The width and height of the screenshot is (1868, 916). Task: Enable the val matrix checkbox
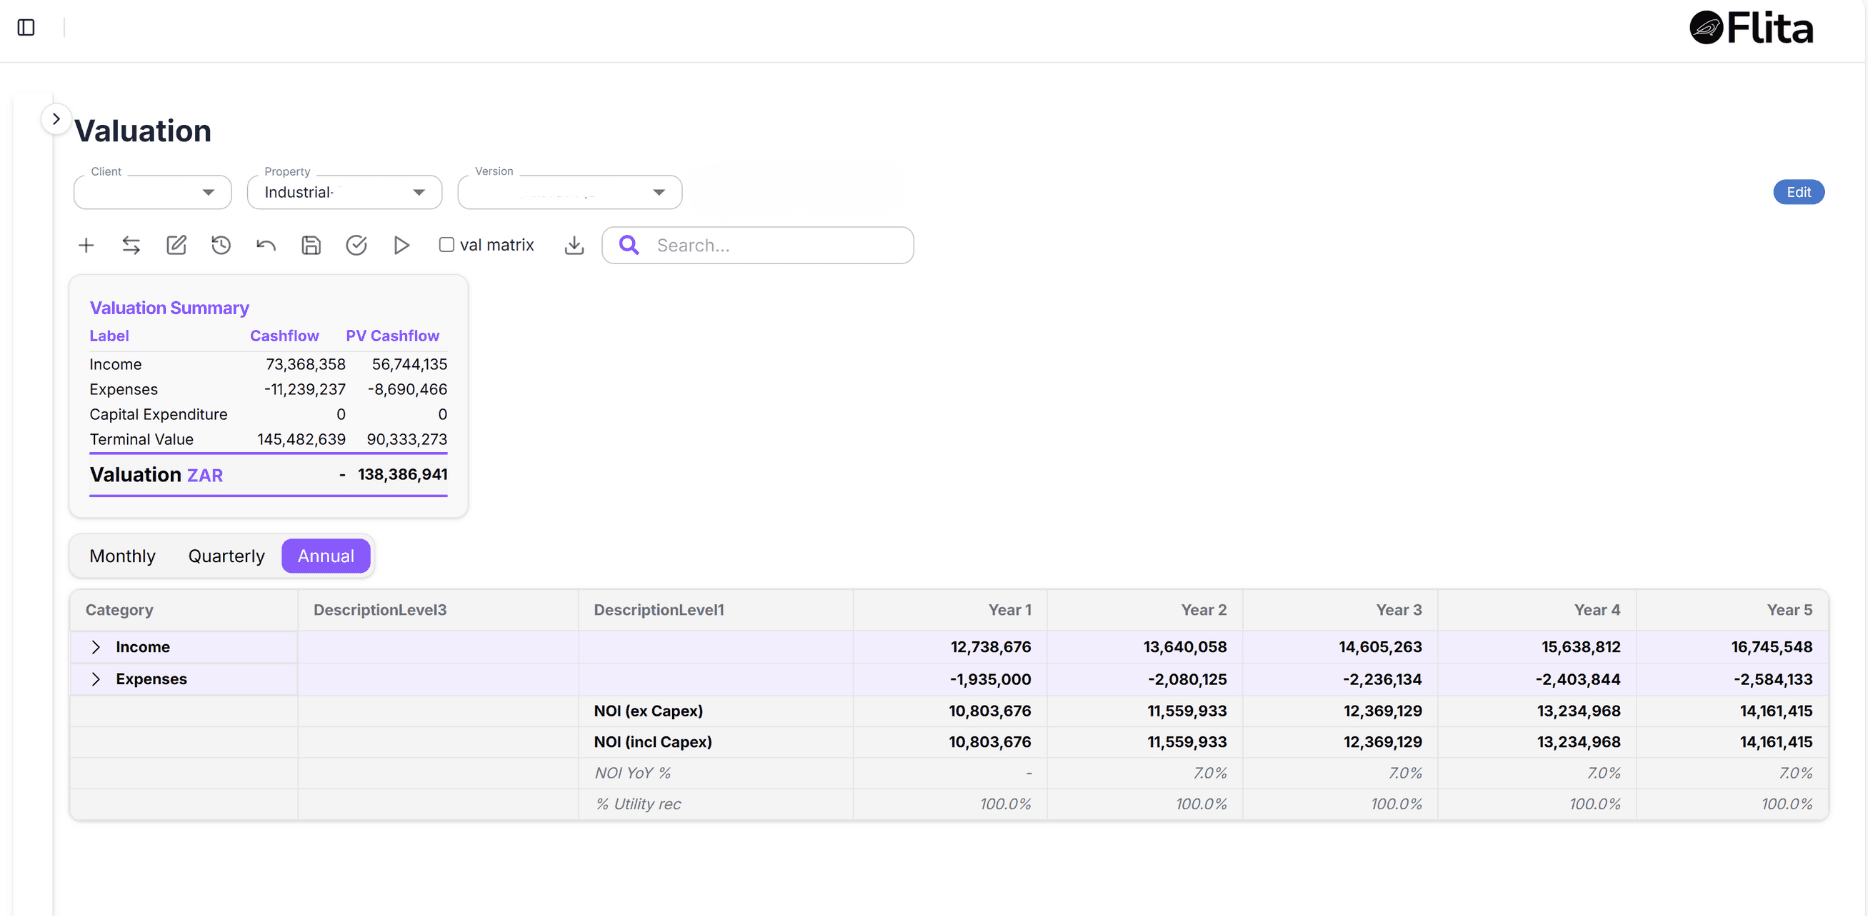click(x=445, y=244)
